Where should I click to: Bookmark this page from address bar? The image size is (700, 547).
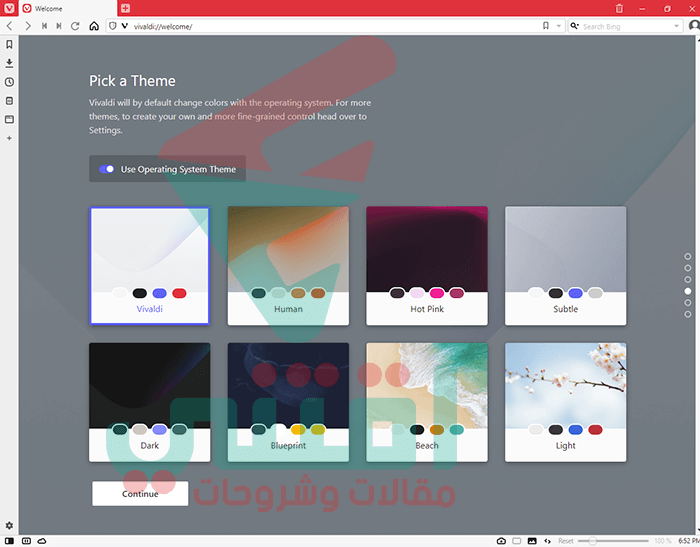[x=546, y=26]
